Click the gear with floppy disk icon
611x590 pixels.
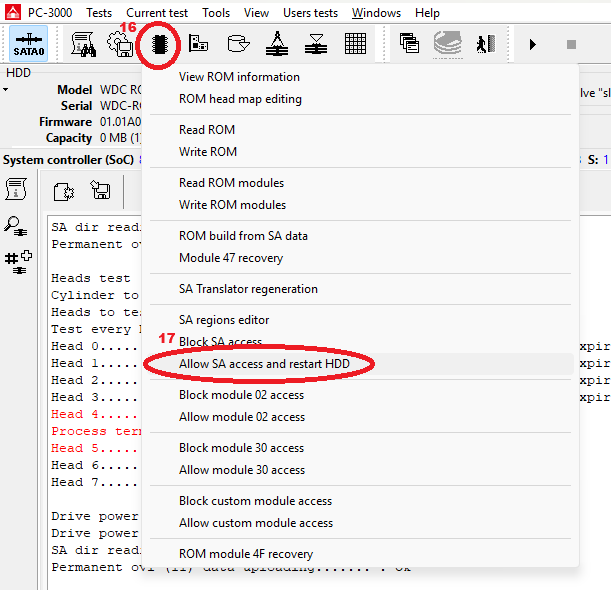click(121, 45)
